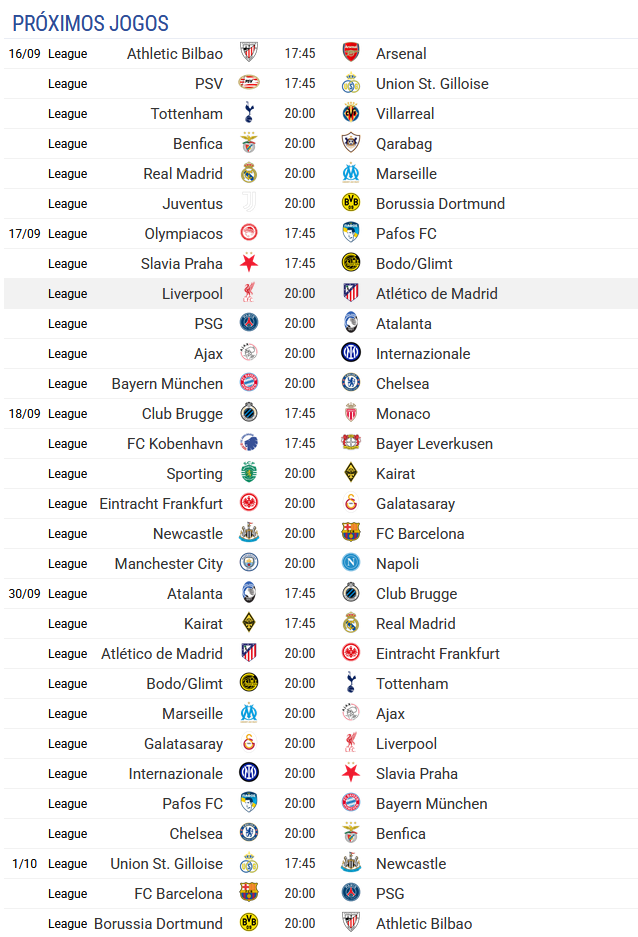
Task: Click the PSV team logo
Action: pyautogui.click(x=249, y=82)
